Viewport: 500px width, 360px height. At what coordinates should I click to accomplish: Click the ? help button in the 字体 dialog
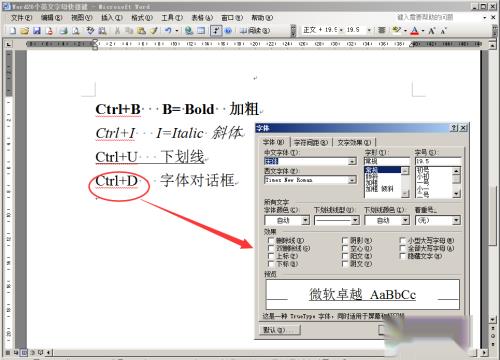pyautogui.click(x=454, y=128)
